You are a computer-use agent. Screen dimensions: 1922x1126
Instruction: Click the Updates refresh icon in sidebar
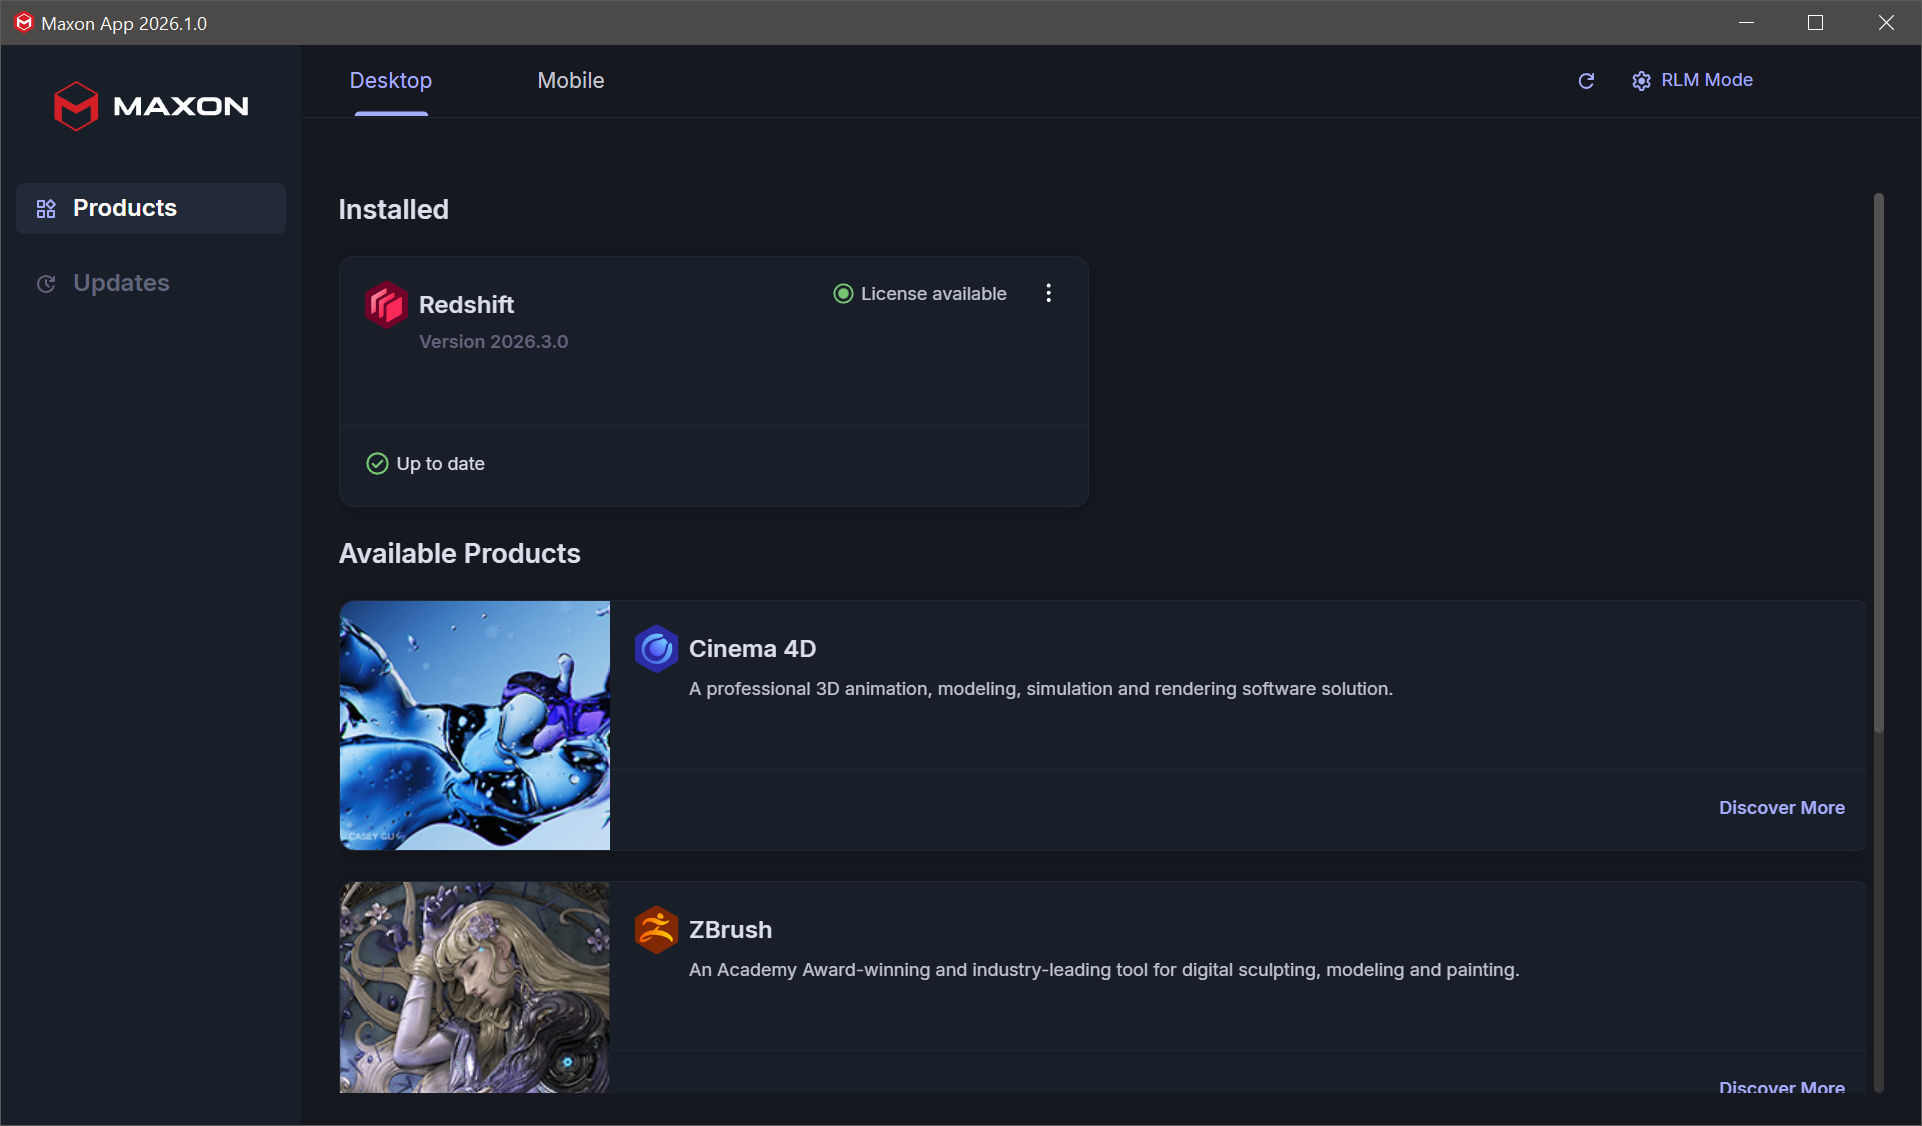46,284
